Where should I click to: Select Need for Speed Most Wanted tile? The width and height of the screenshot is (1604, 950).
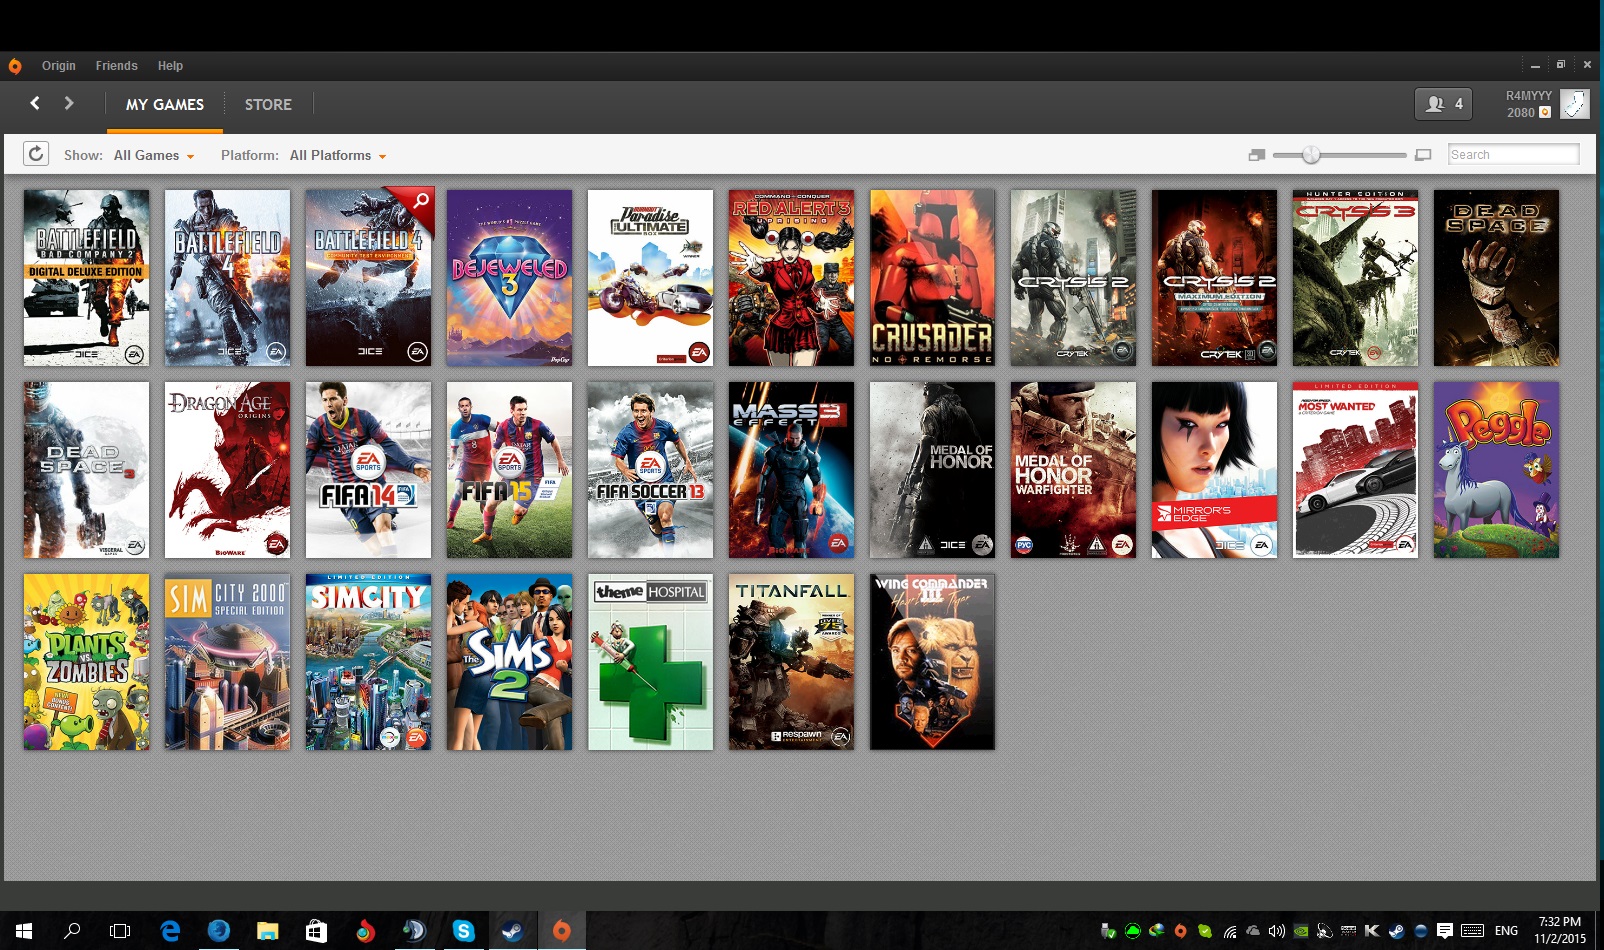(x=1356, y=470)
